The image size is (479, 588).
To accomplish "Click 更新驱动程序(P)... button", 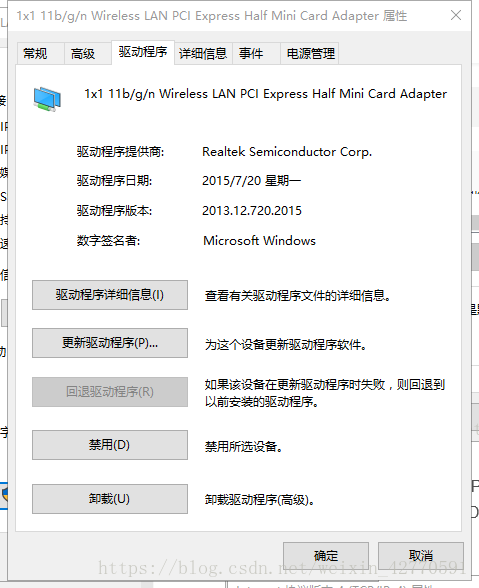I will point(110,343).
